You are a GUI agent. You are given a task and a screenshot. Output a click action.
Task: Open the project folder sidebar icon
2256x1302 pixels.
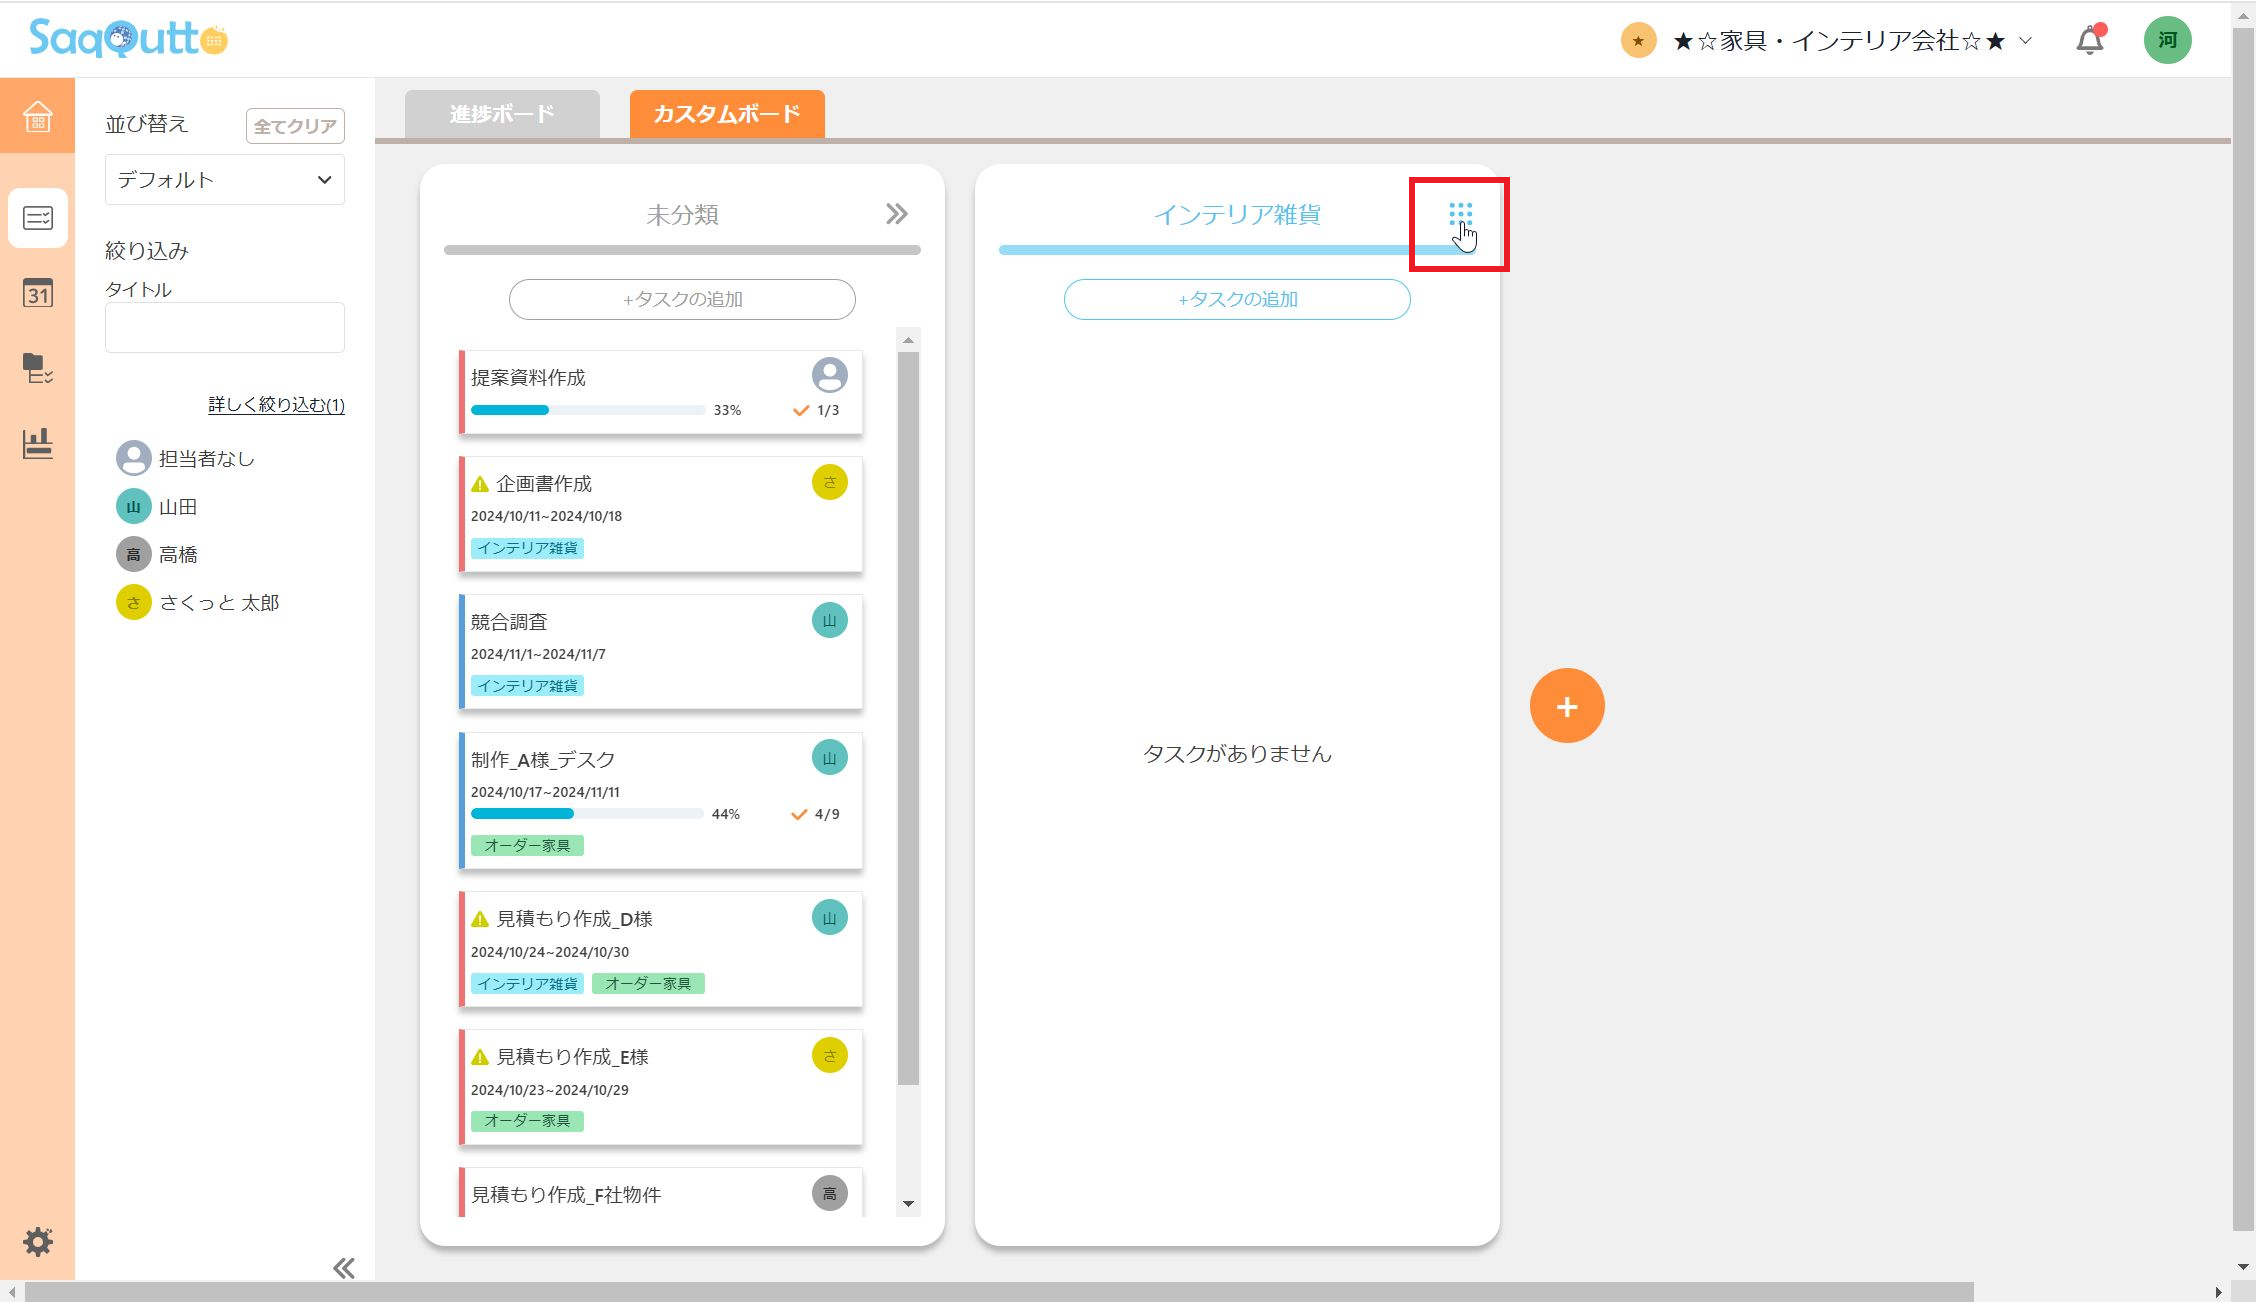point(37,368)
